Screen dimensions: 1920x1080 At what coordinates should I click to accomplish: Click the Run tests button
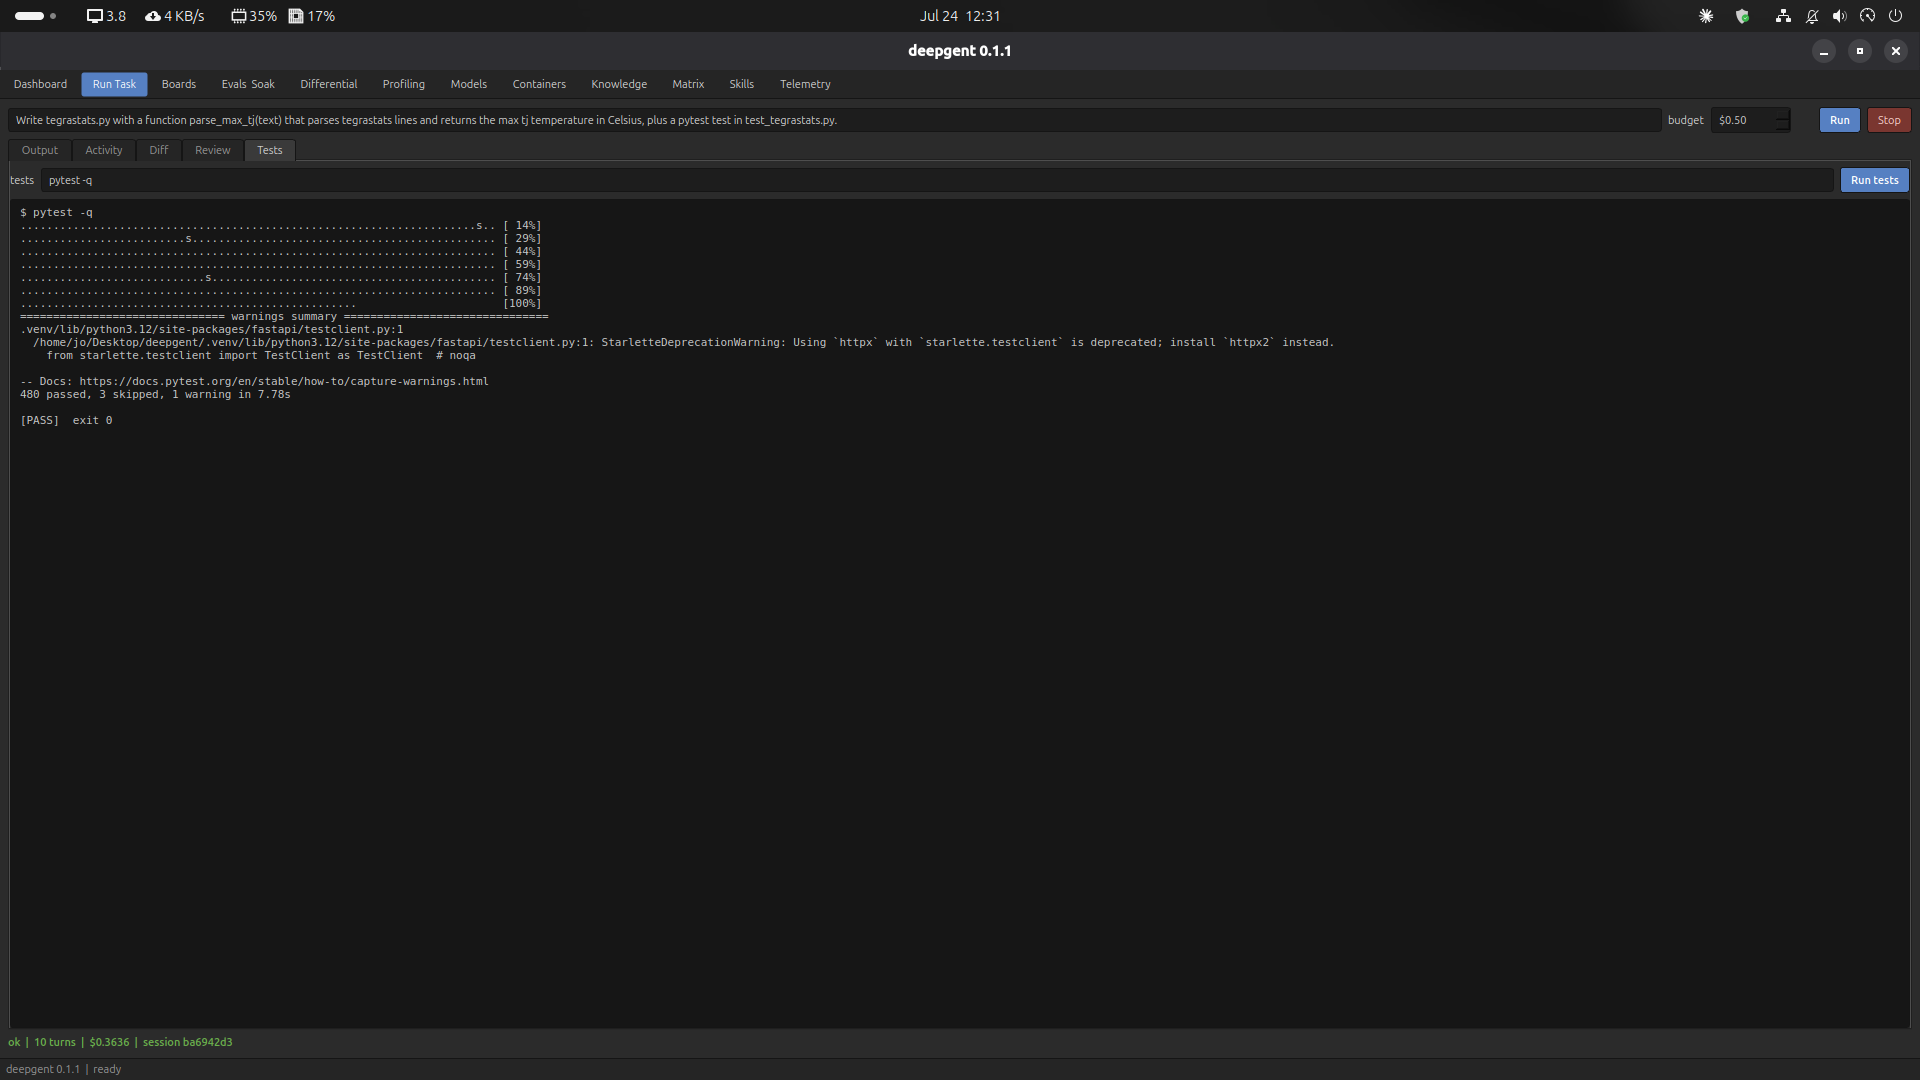(1874, 180)
